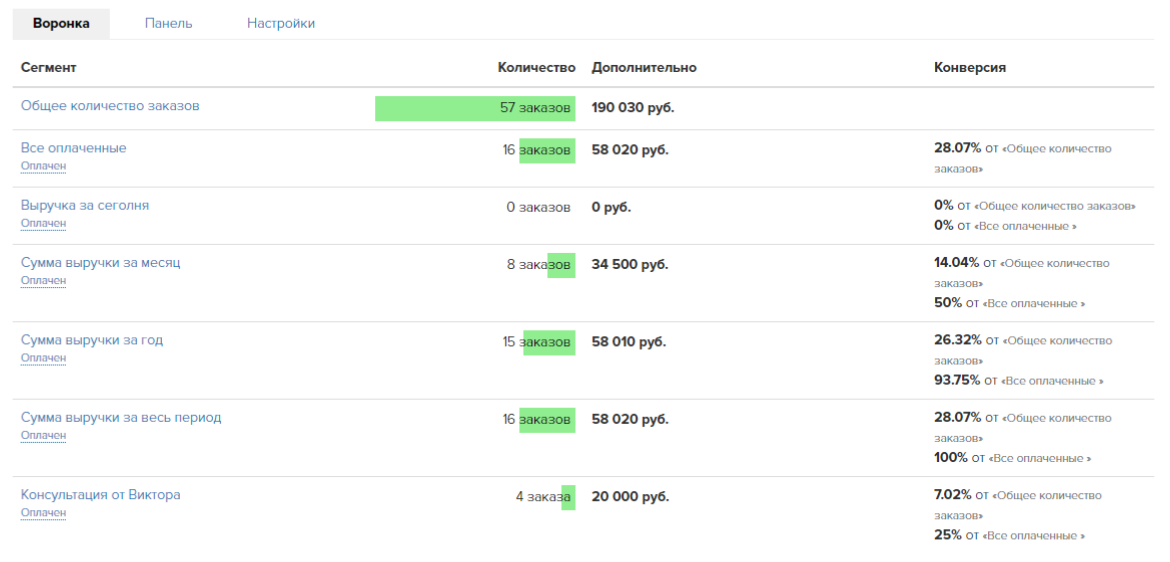
Task: Open Сумма выручки за месяц segment
Action: (x=100, y=263)
